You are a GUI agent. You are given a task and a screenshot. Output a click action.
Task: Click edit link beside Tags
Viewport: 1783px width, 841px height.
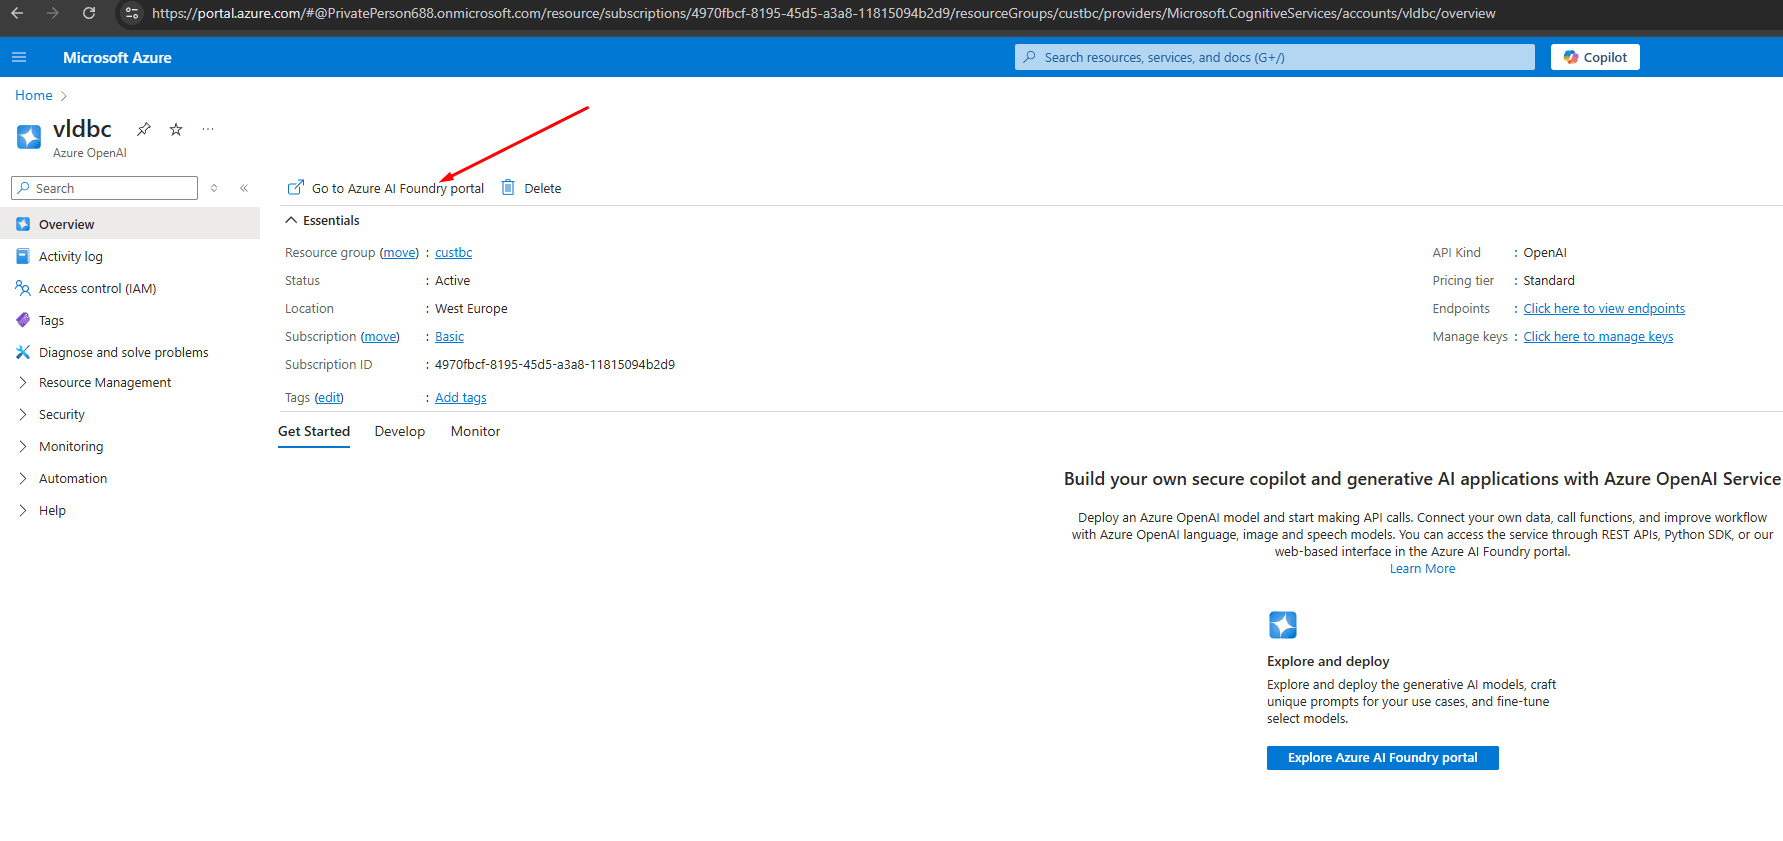pos(329,398)
